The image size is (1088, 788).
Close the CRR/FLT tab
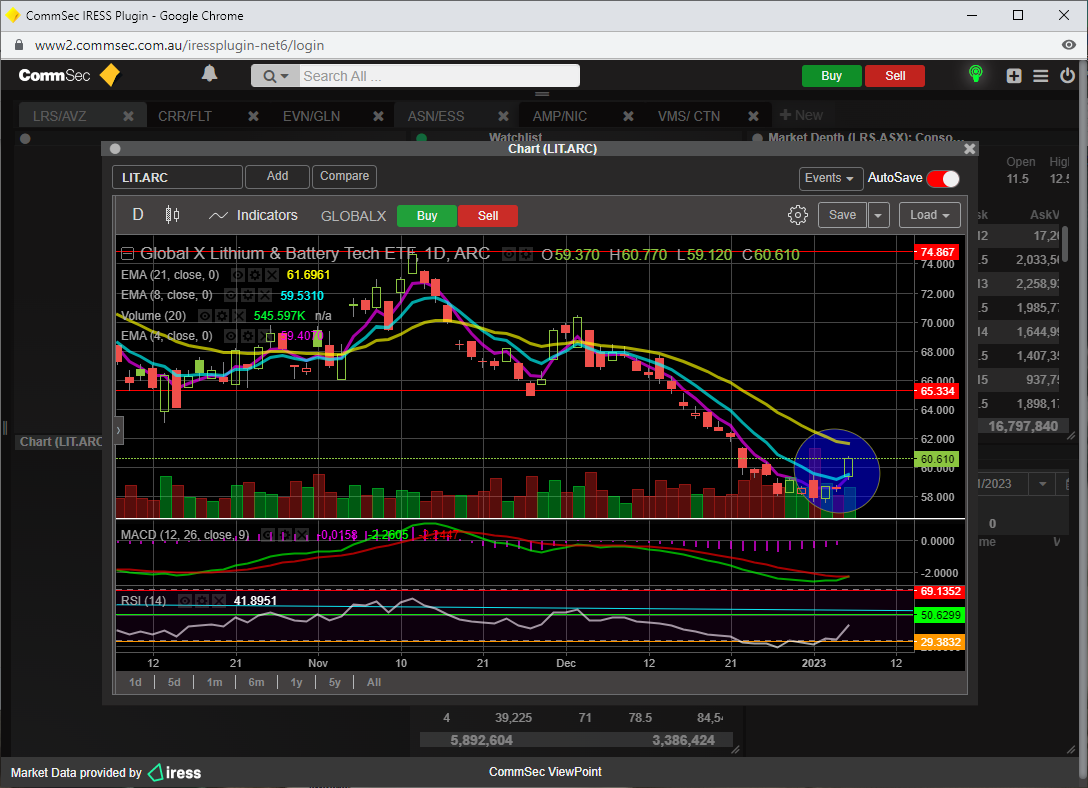pos(253,116)
